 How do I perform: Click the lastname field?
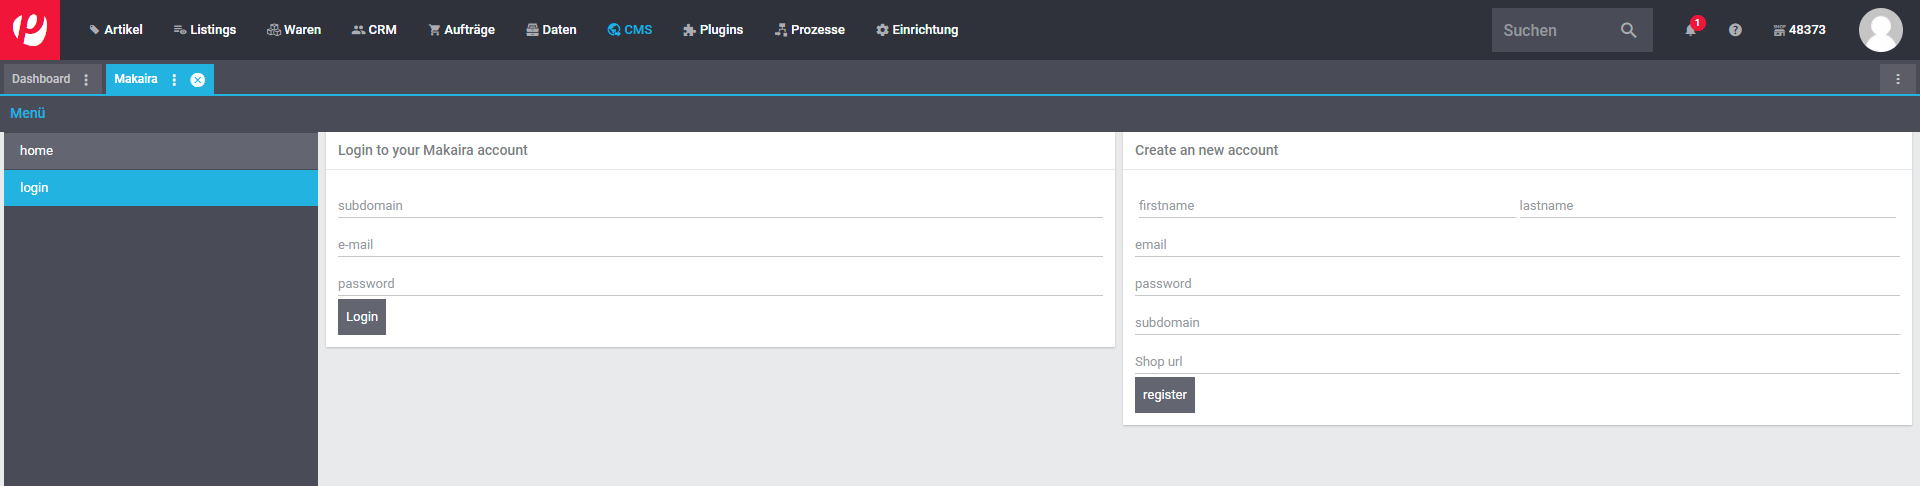pyautogui.click(x=1708, y=205)
